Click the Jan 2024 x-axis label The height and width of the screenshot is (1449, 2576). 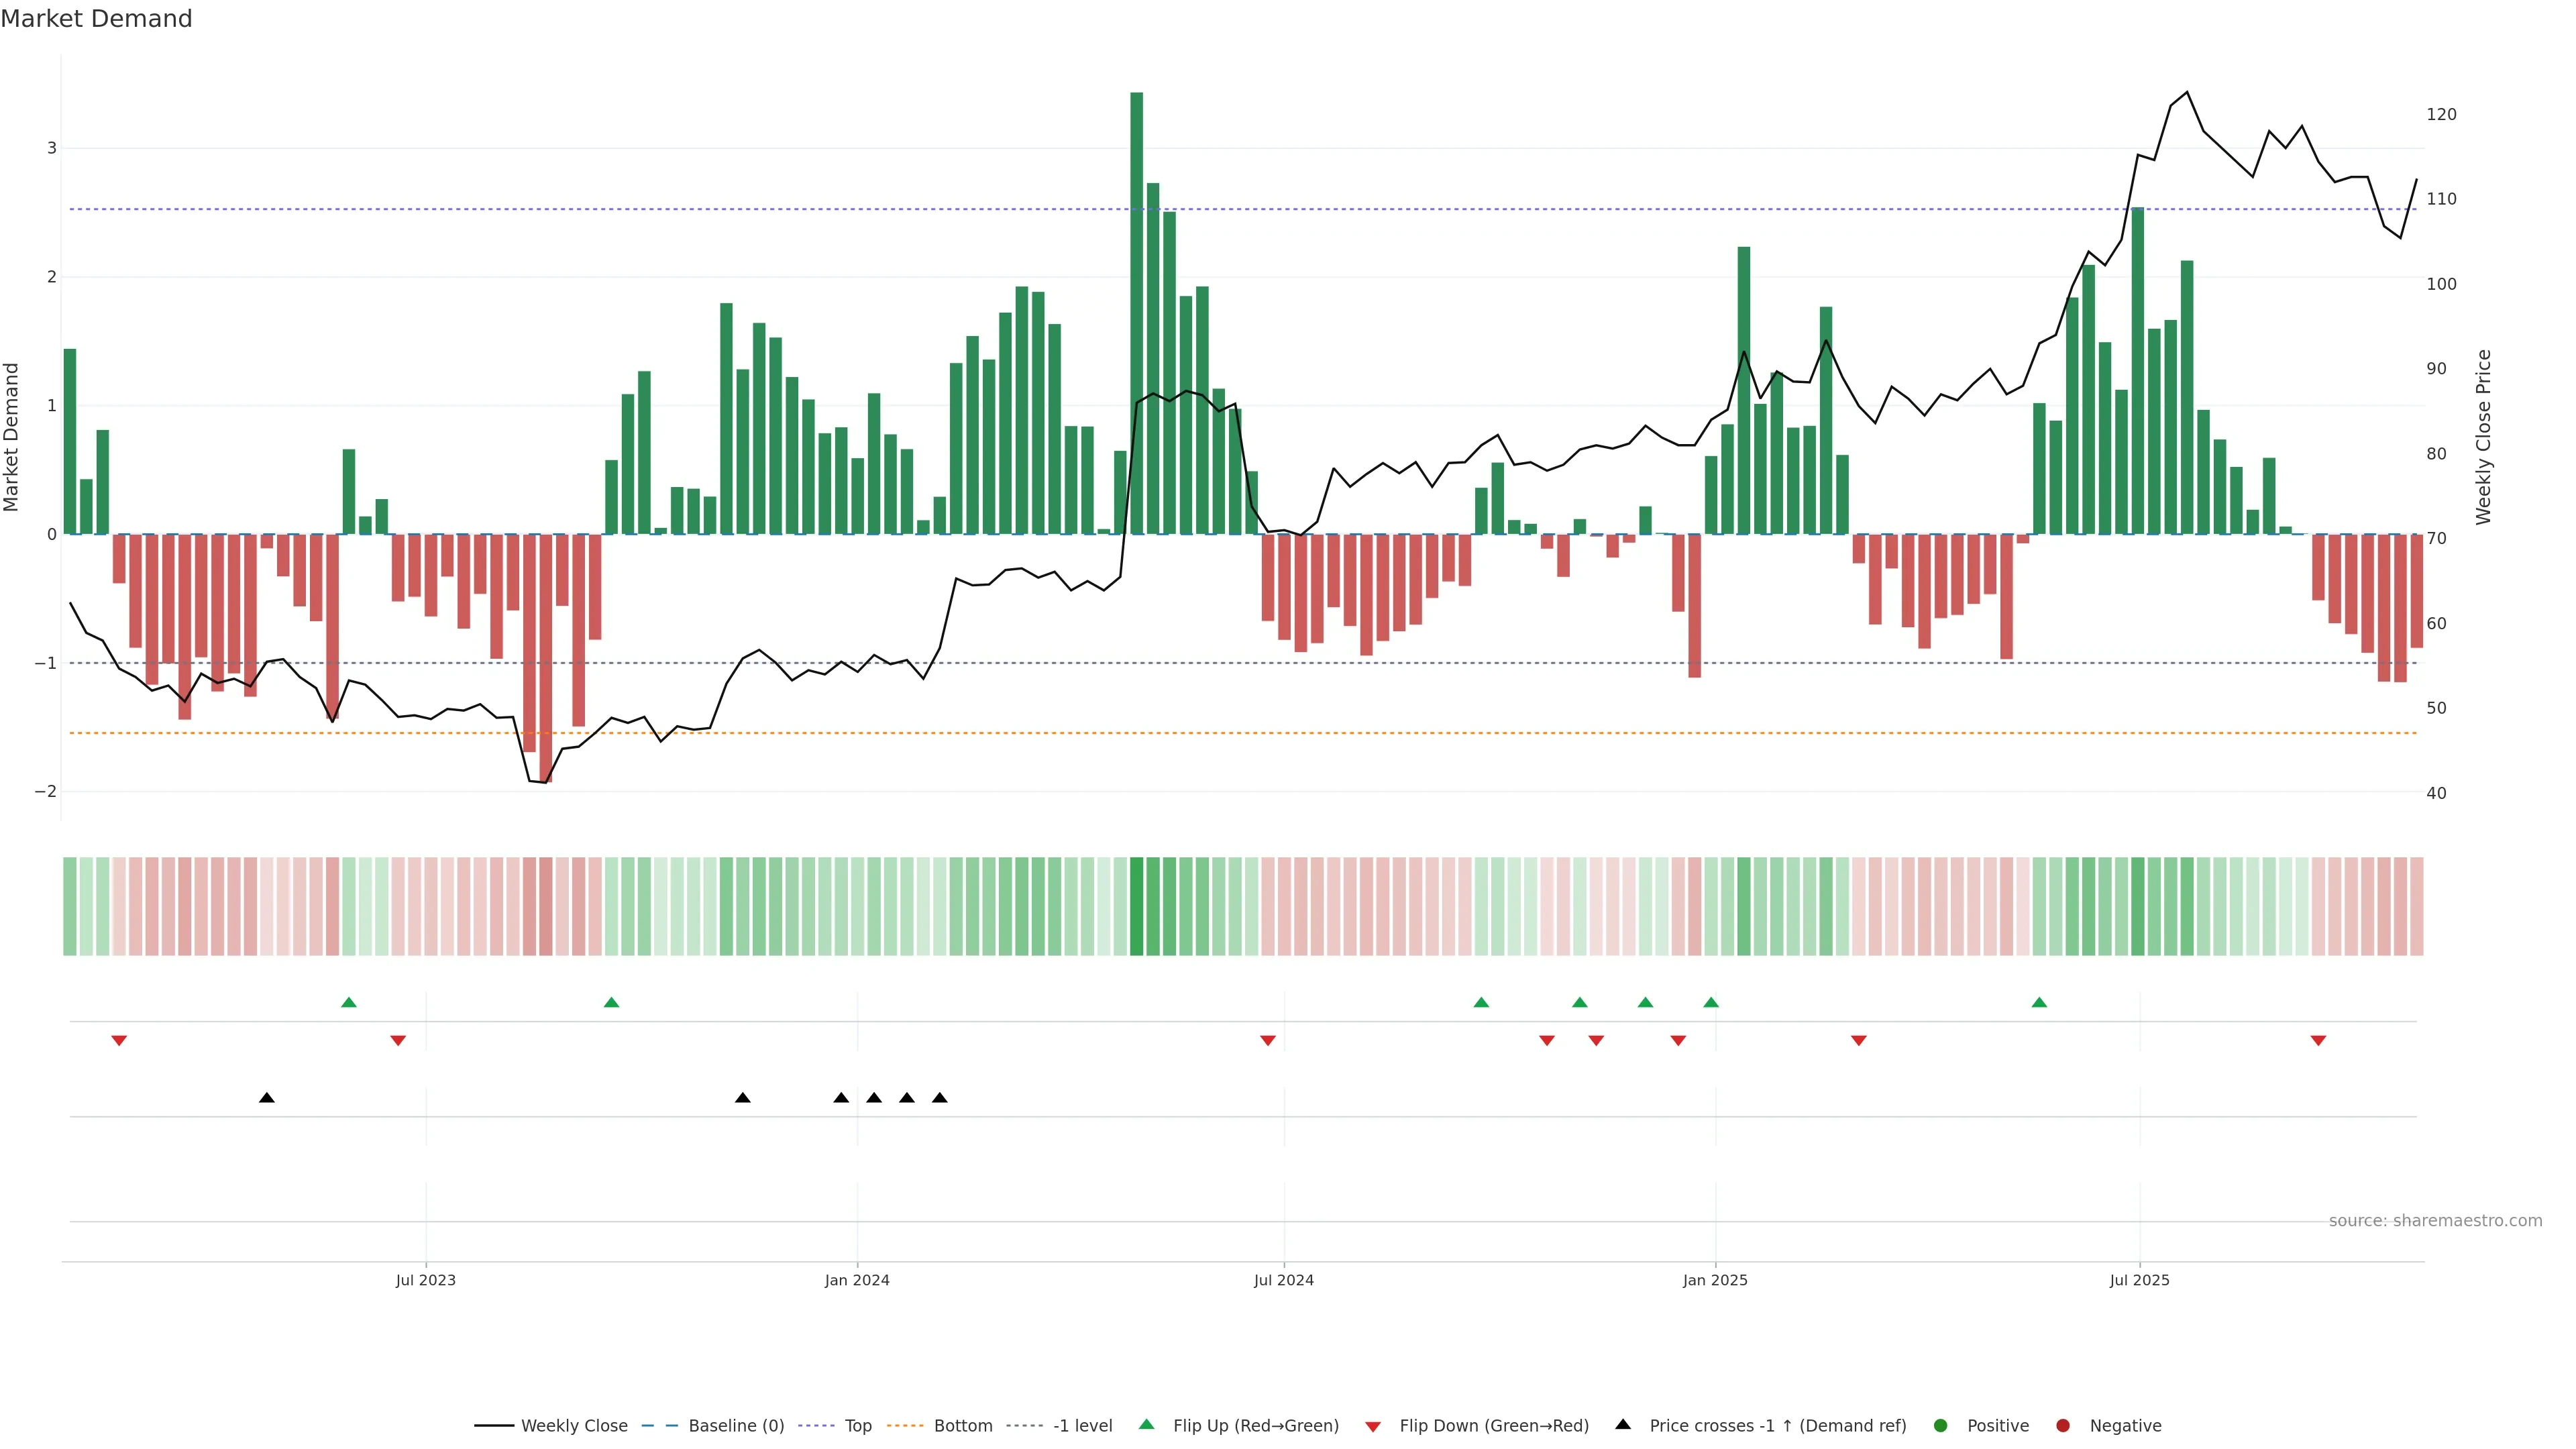pos(856,1280)
